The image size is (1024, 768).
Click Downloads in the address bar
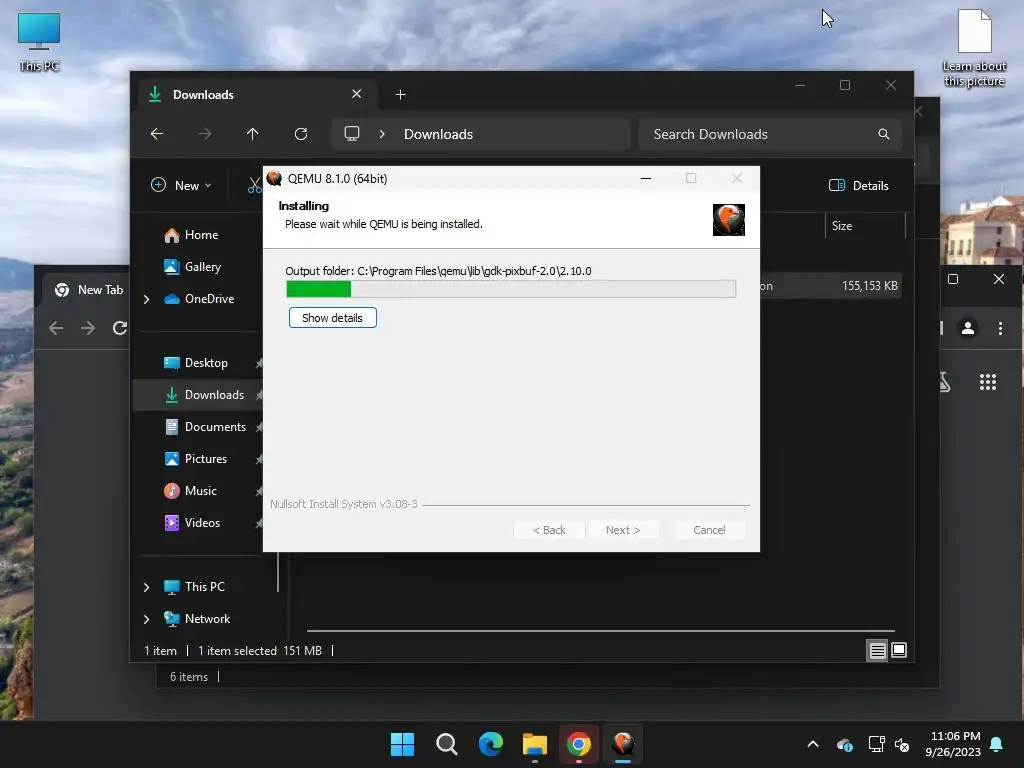tap(438, 134)
